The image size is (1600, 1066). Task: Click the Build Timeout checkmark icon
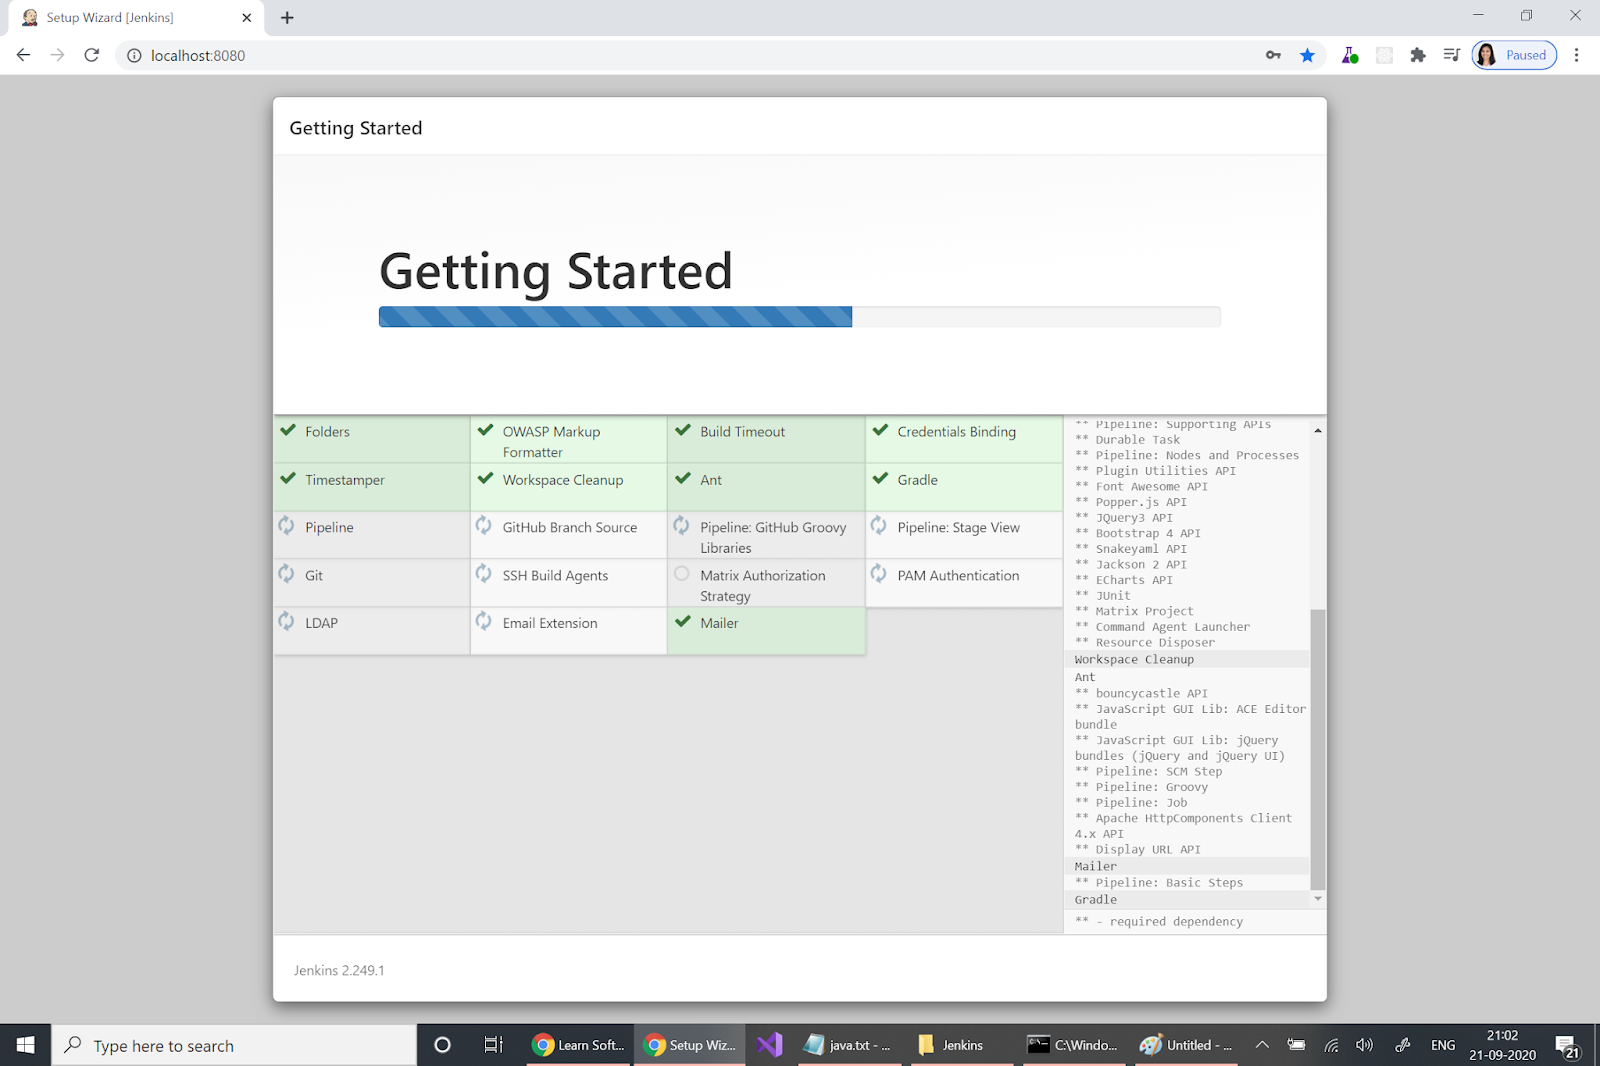tap(683, 430)
